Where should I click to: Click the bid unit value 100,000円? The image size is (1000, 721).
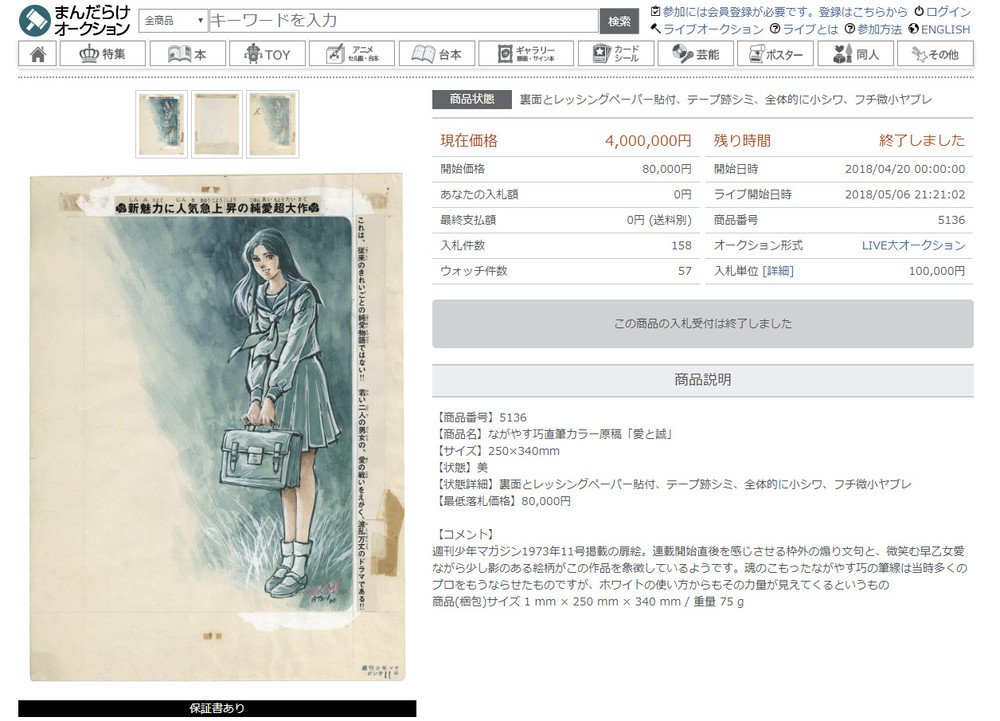936,271
